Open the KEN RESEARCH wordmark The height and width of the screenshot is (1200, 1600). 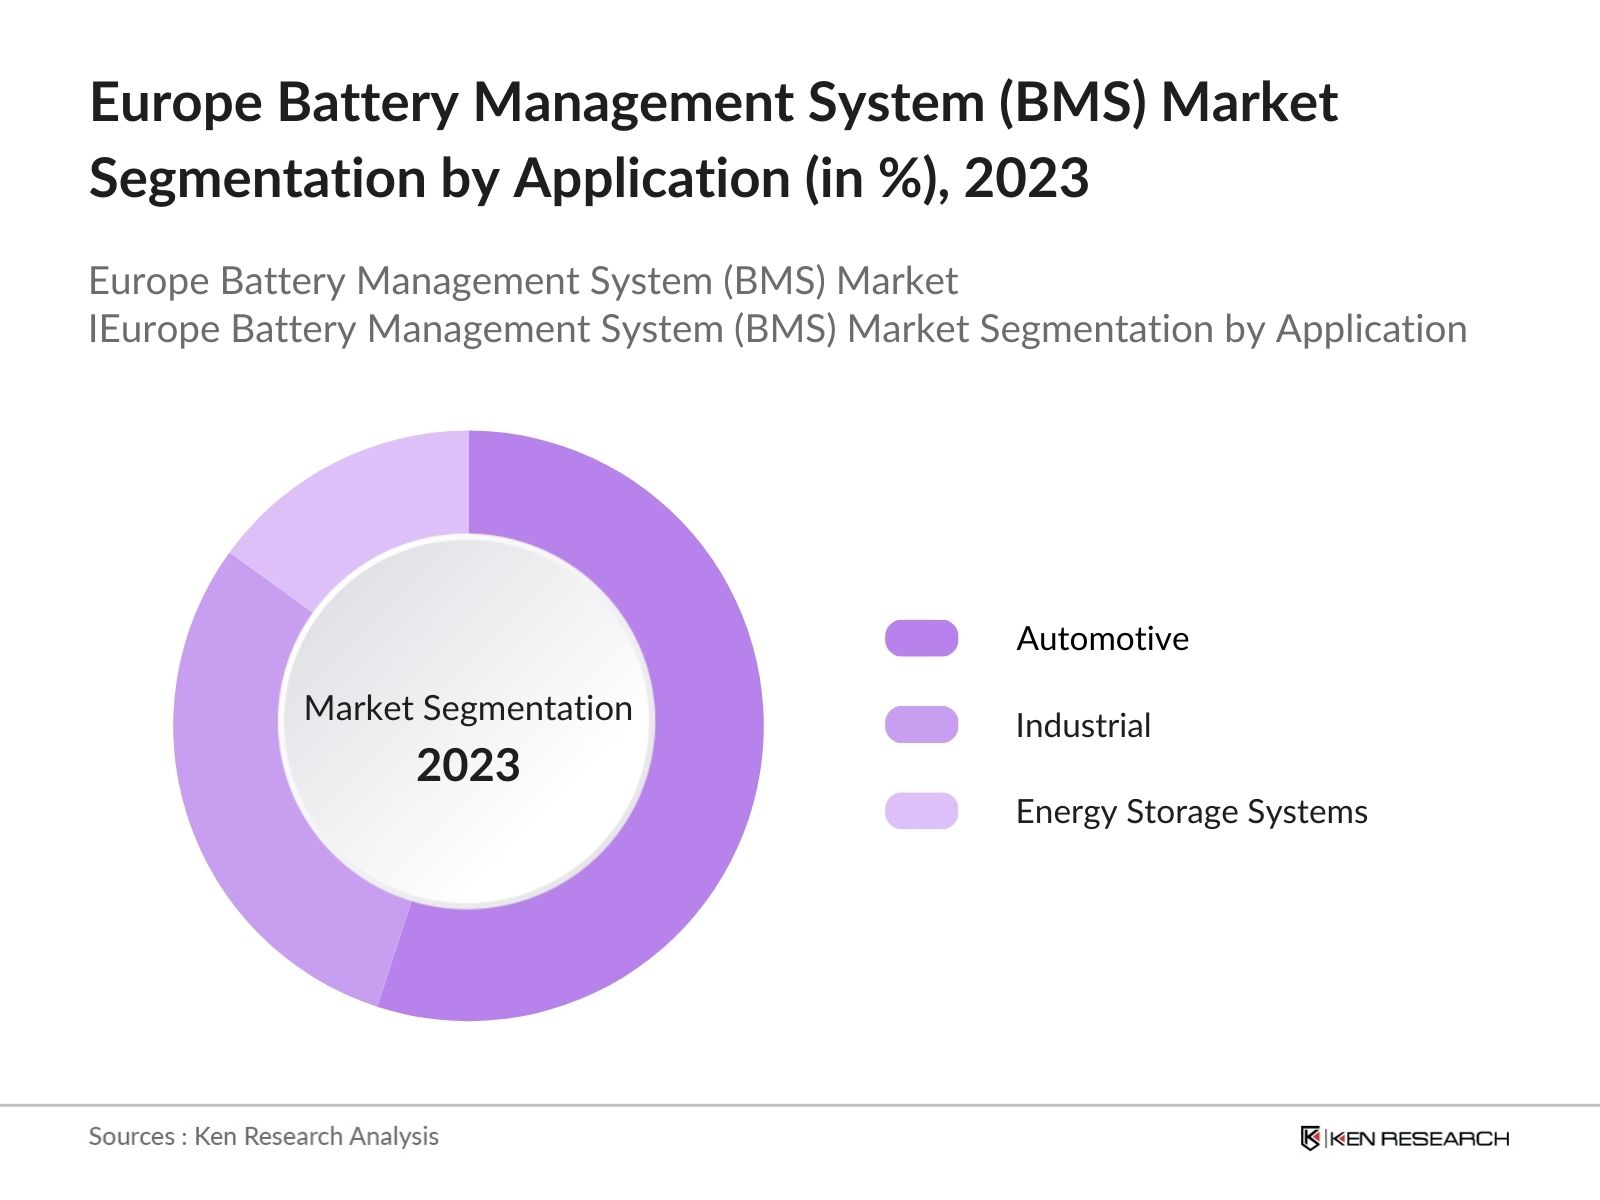1420,1138
